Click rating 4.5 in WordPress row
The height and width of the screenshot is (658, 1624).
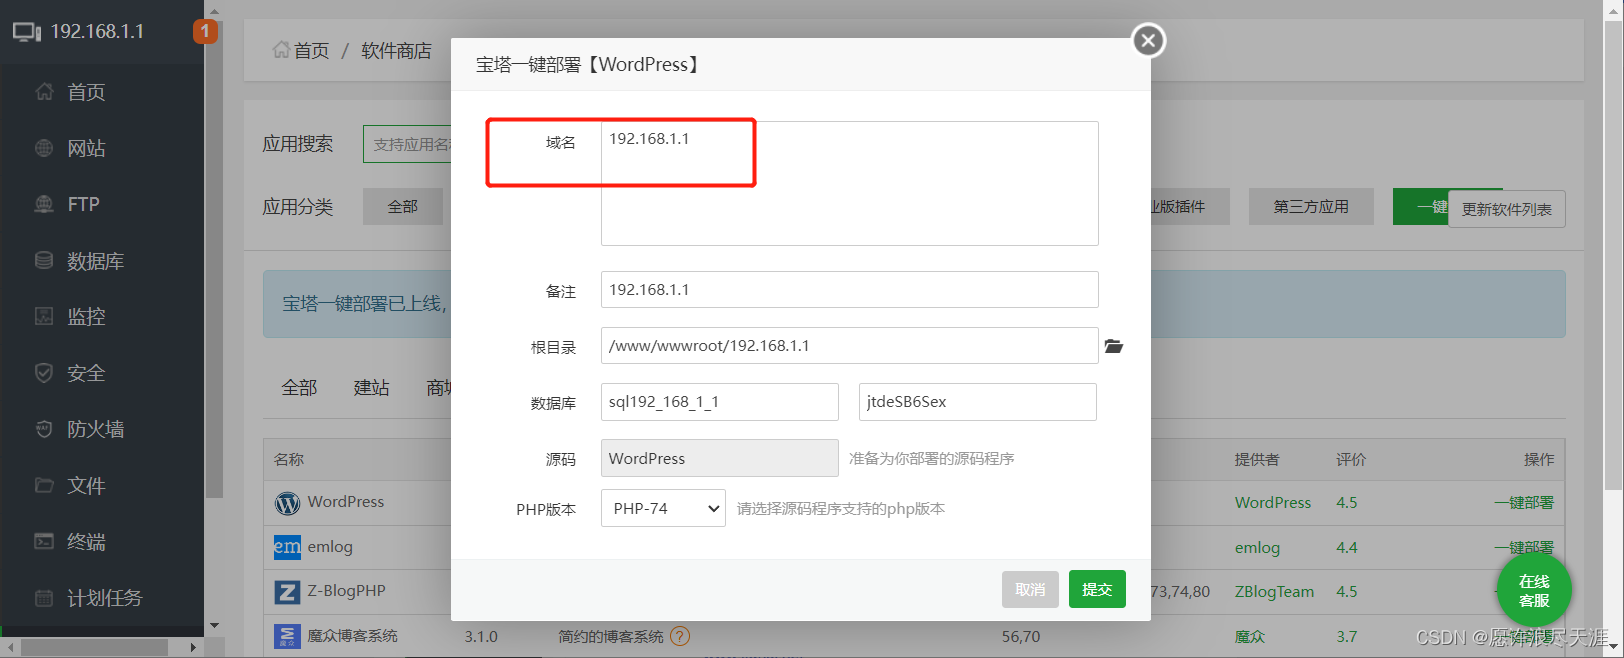click(1347, 503)
